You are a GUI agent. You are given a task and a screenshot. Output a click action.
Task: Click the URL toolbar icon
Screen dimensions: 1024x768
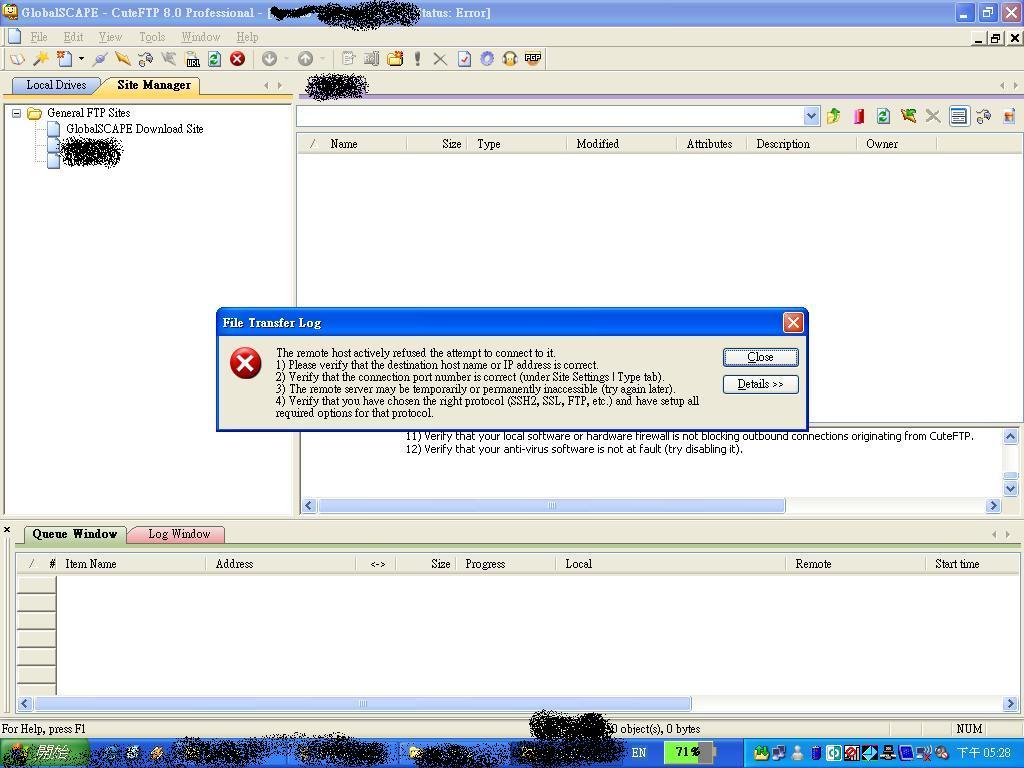192,59
